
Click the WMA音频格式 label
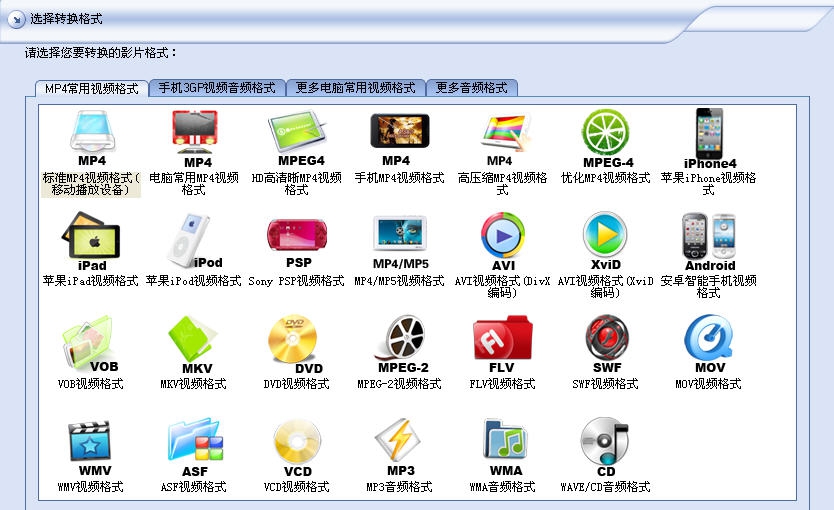502,487
